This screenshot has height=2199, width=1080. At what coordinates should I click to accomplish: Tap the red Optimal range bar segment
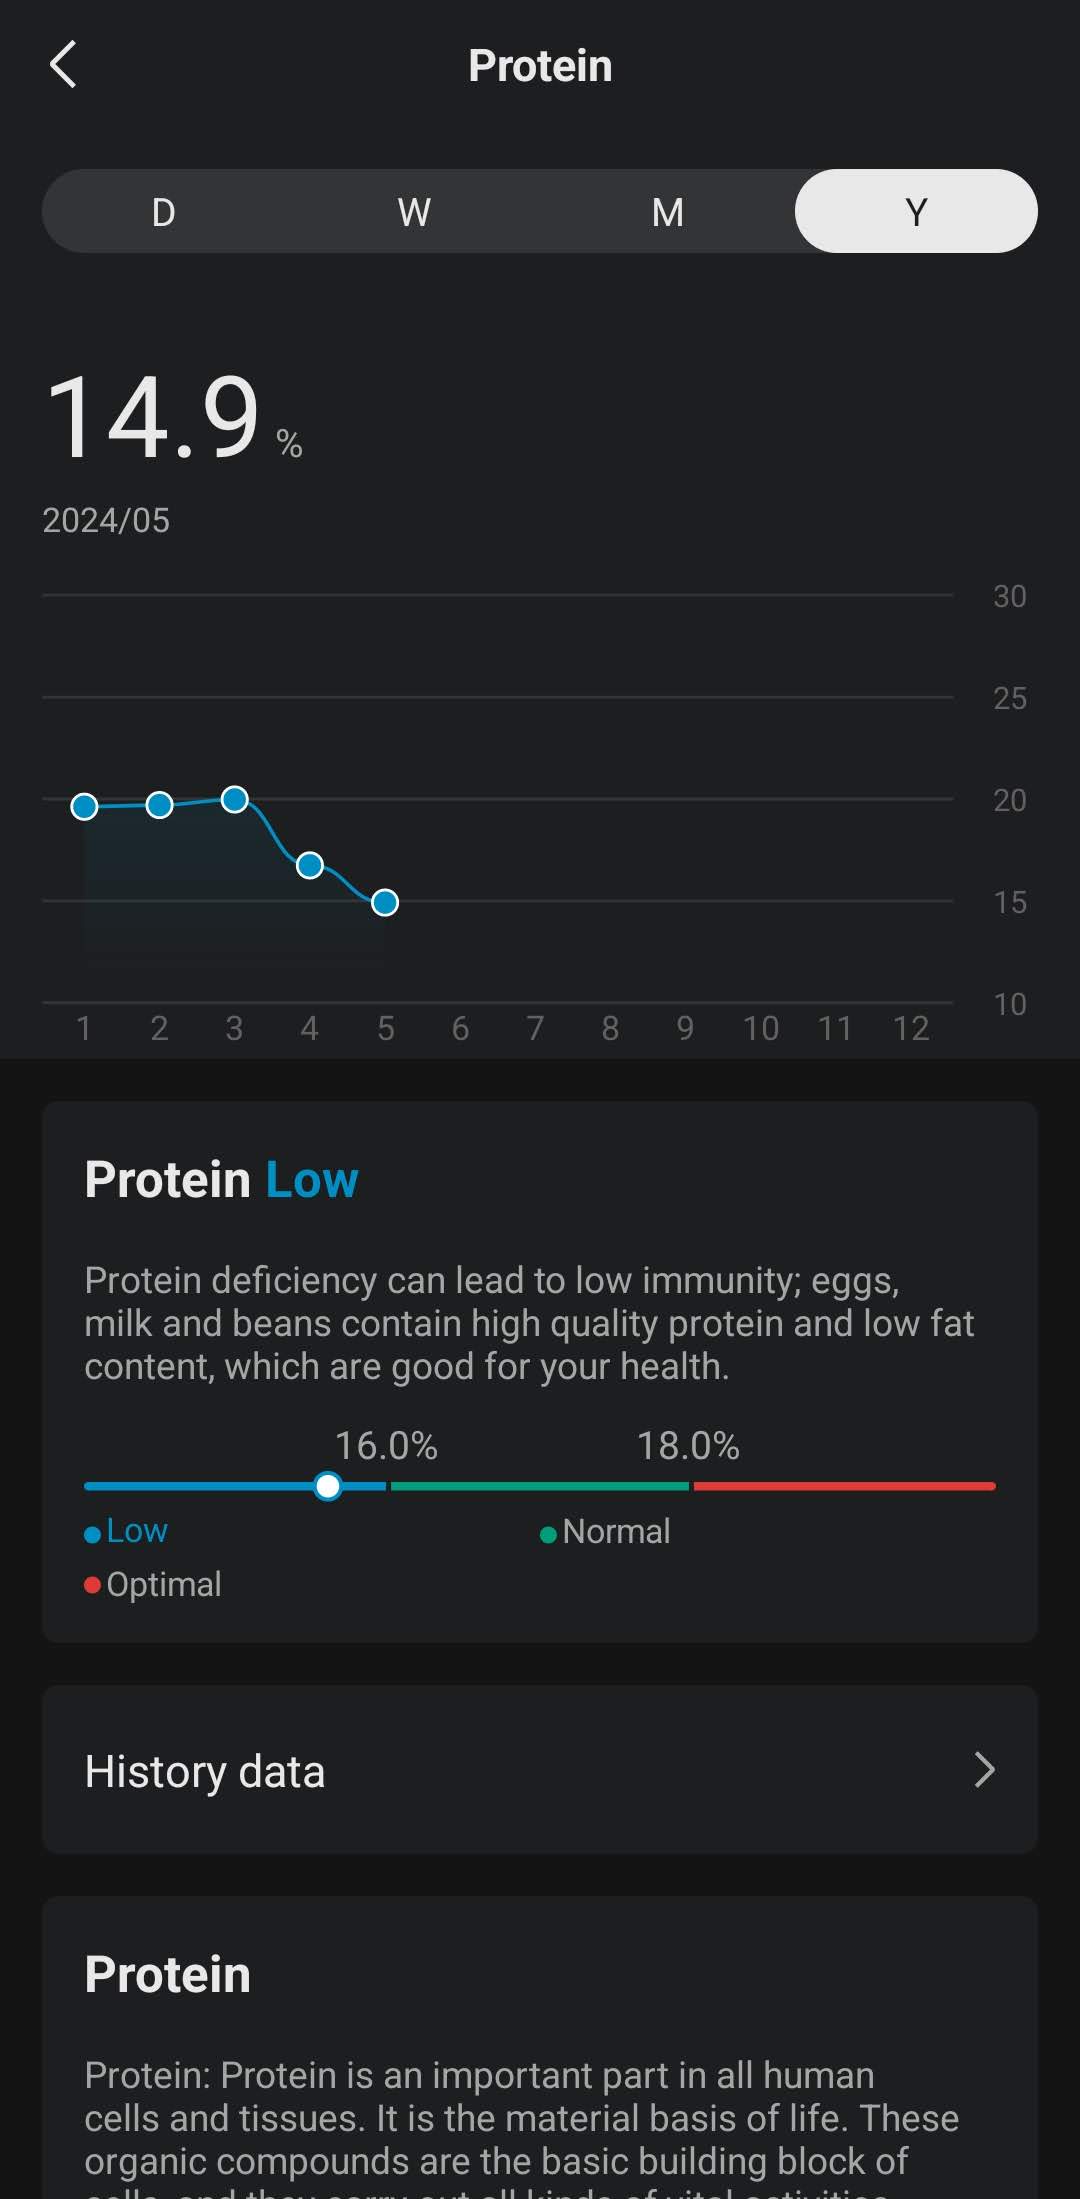coord(844,1487)
